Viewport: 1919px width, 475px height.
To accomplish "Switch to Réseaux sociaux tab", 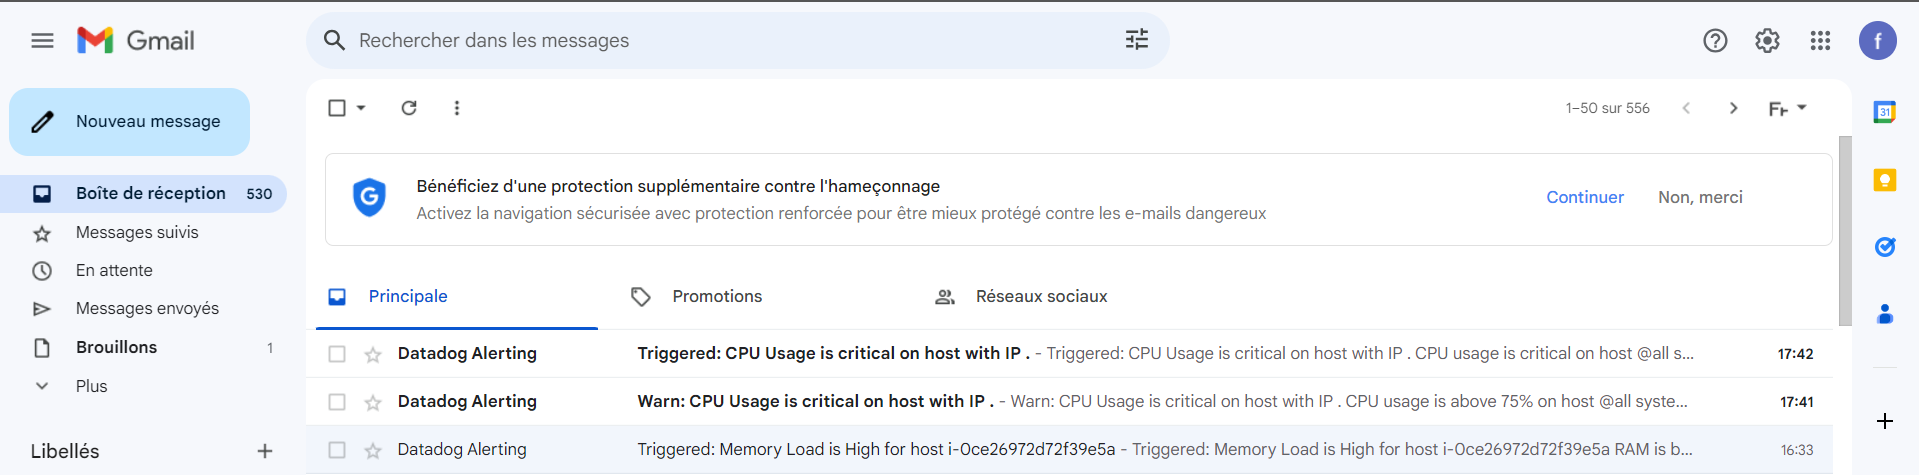I will pos(1041,297).
